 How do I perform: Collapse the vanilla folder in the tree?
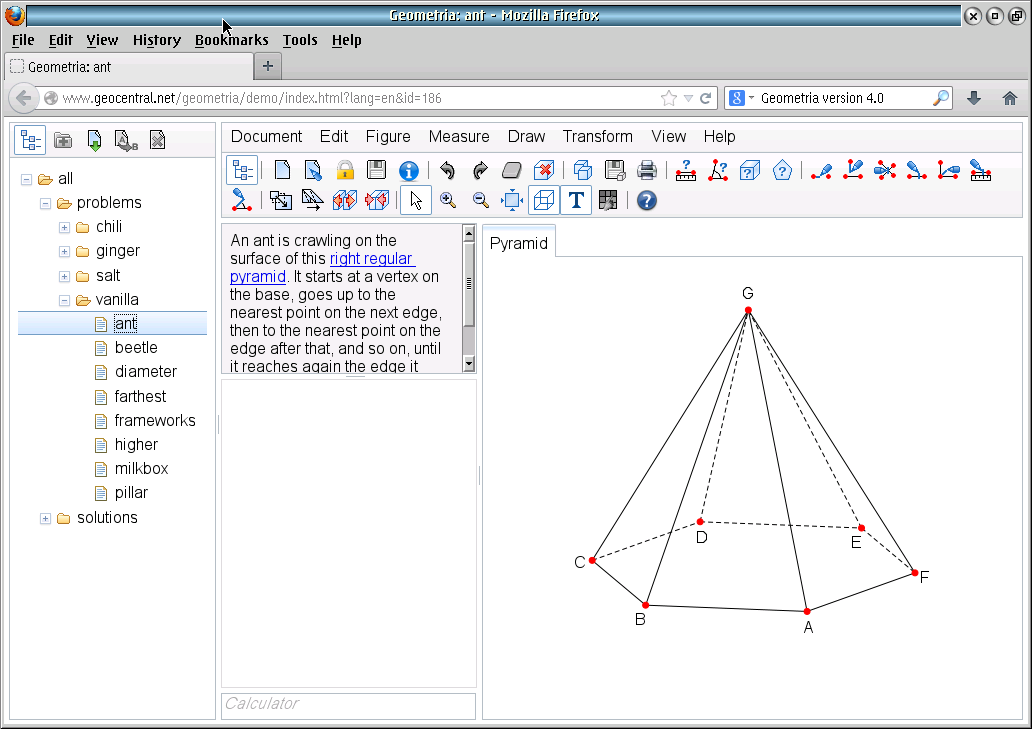click(x=64, y=299)
